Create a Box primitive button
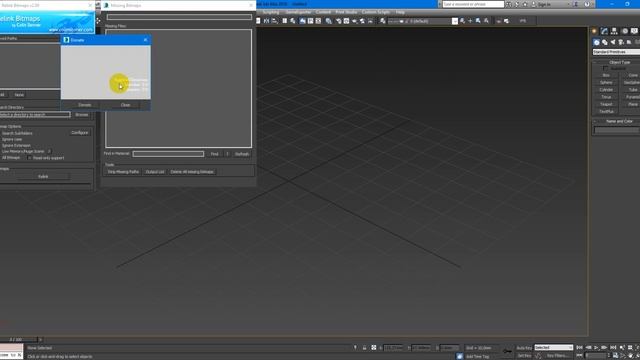 click(x=606, y=75)
